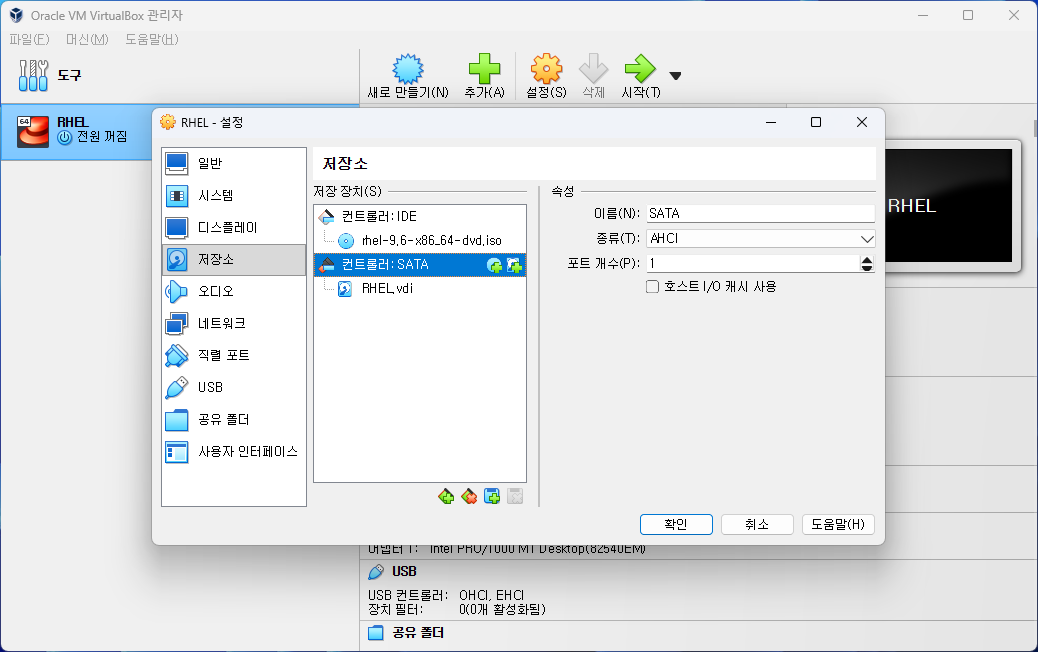Open the 공유 폴더 settings category
Image resolution: width=1038 pixels, height=652 pixels.
(234, 420)
